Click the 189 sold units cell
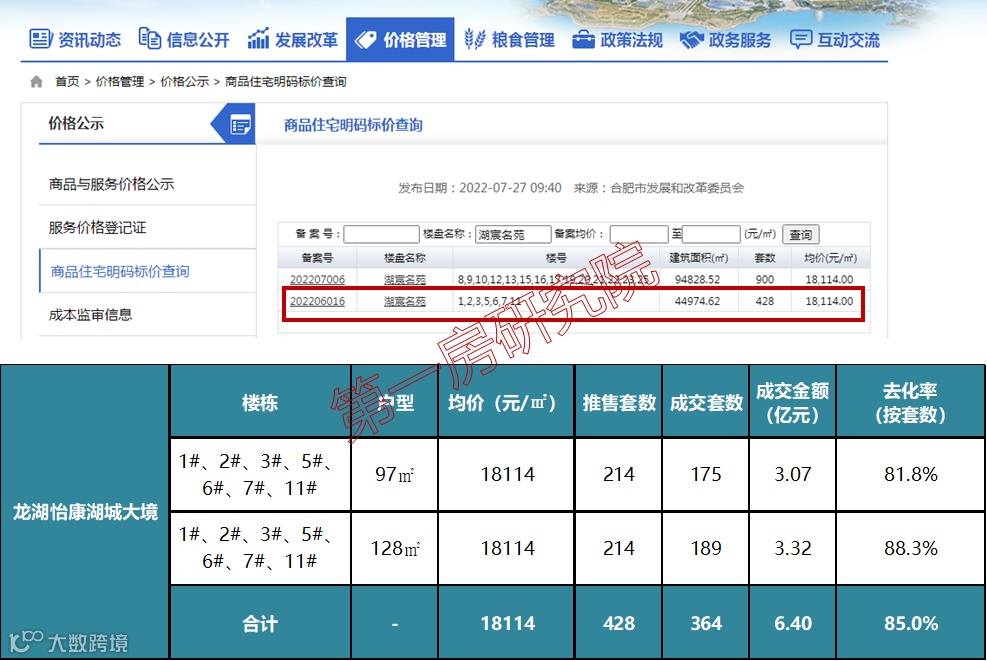987x661 pixels. coord(706,548)
